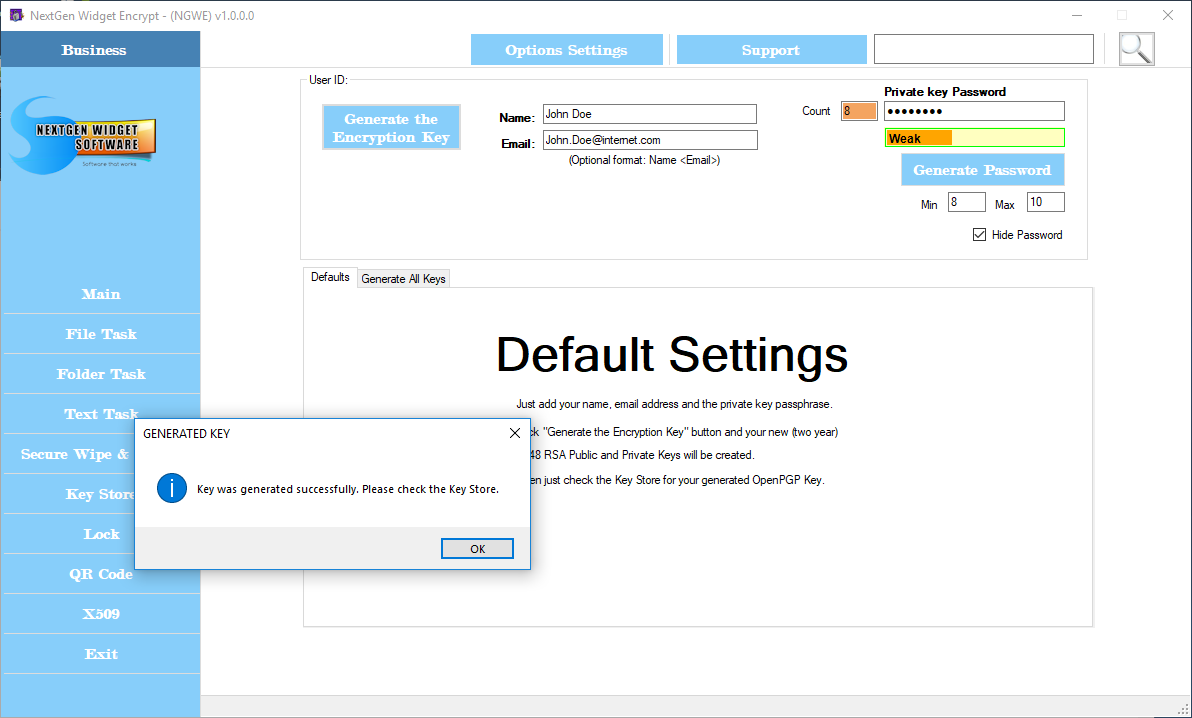
Task: Minimize the NextGen Widget Encrypt window
Action: [1077, 15]
